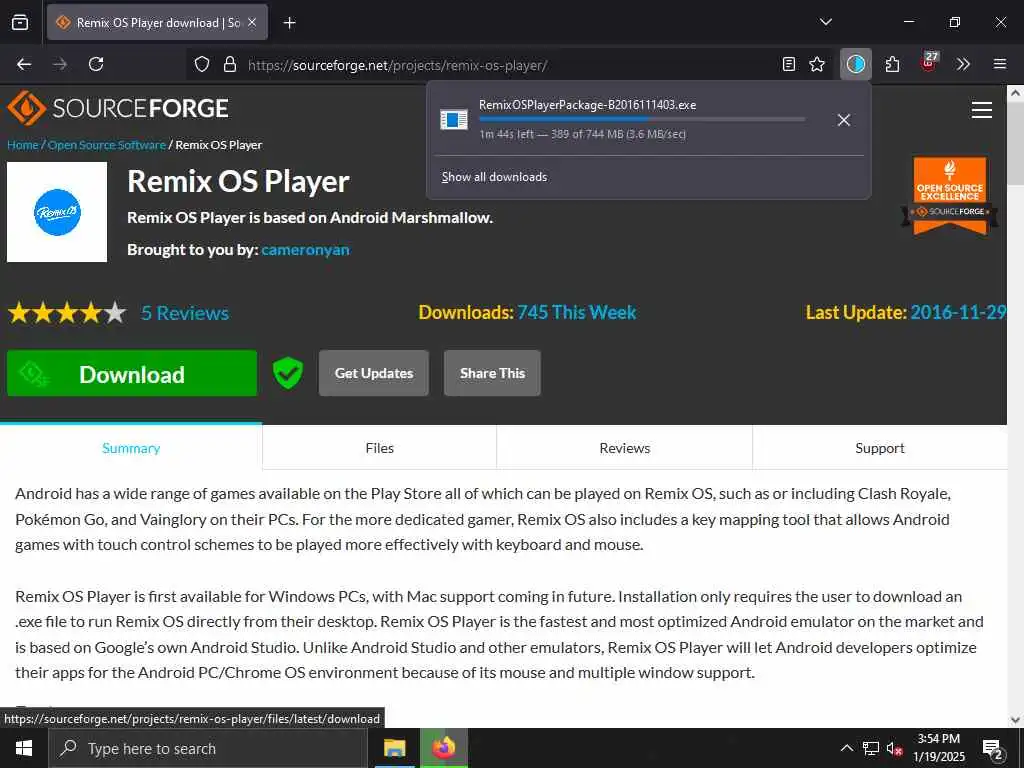The height and width of the screenshot is (768, 1024).
Task: Open the Support tab
Action: tap(880, 448)
